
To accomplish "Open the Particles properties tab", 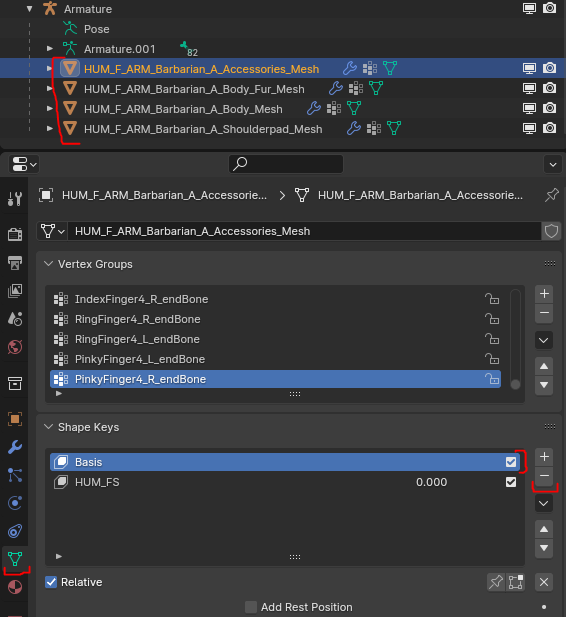I will [x=15, y=475].
